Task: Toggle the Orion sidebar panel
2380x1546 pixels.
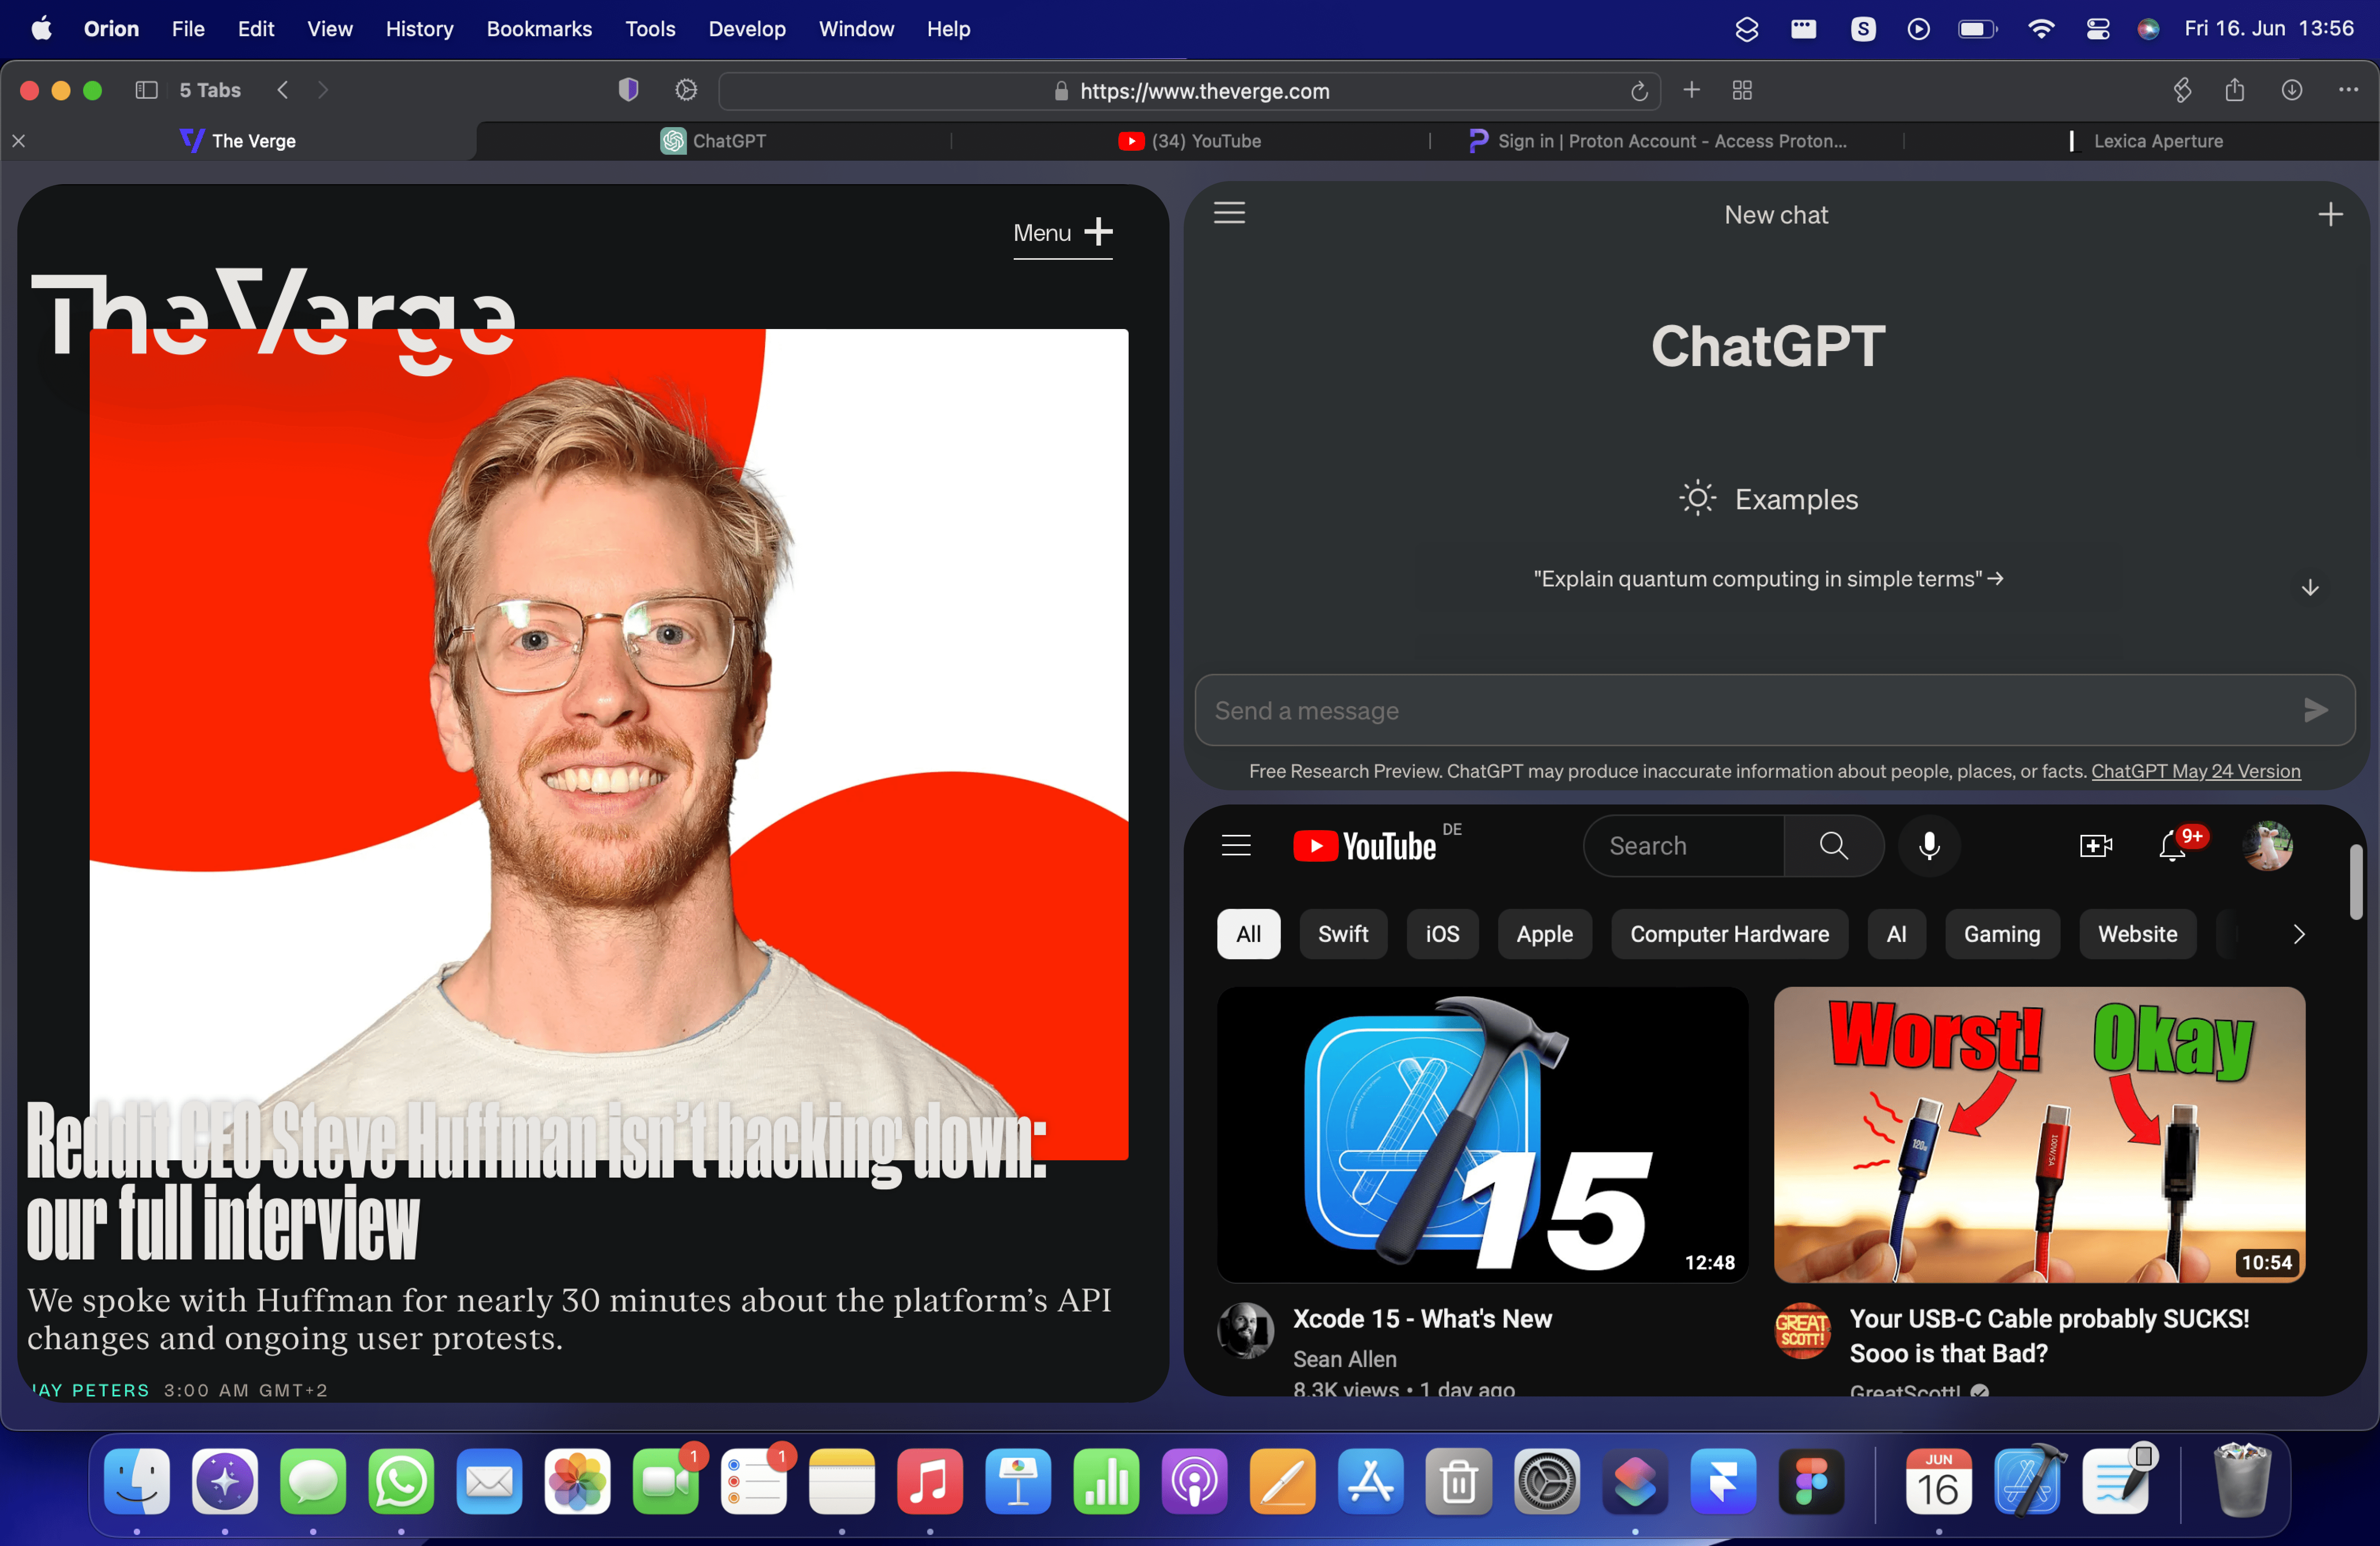Action: [146, 90]
